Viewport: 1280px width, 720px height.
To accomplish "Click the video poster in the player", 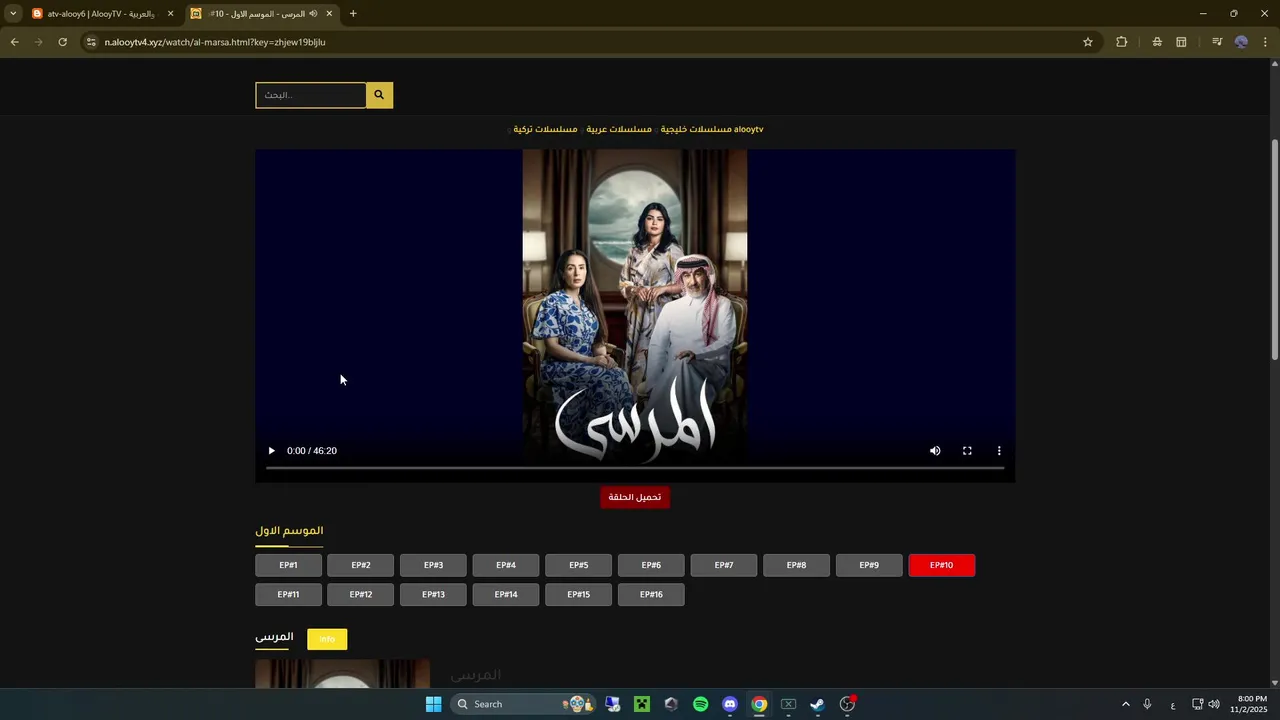I will click(x=635, y=305).
